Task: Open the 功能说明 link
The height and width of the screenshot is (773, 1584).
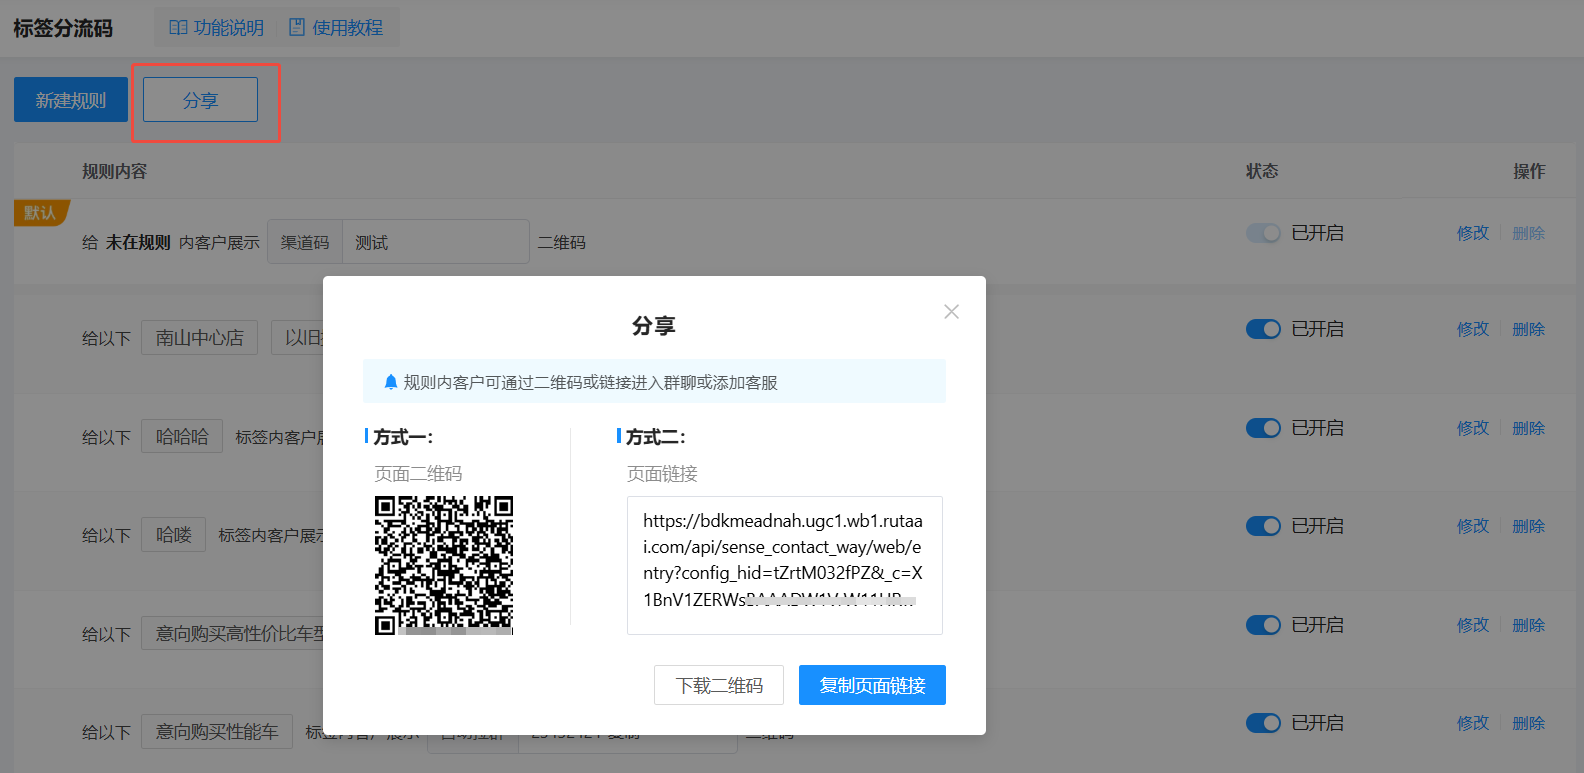Action: pos(229,28)
